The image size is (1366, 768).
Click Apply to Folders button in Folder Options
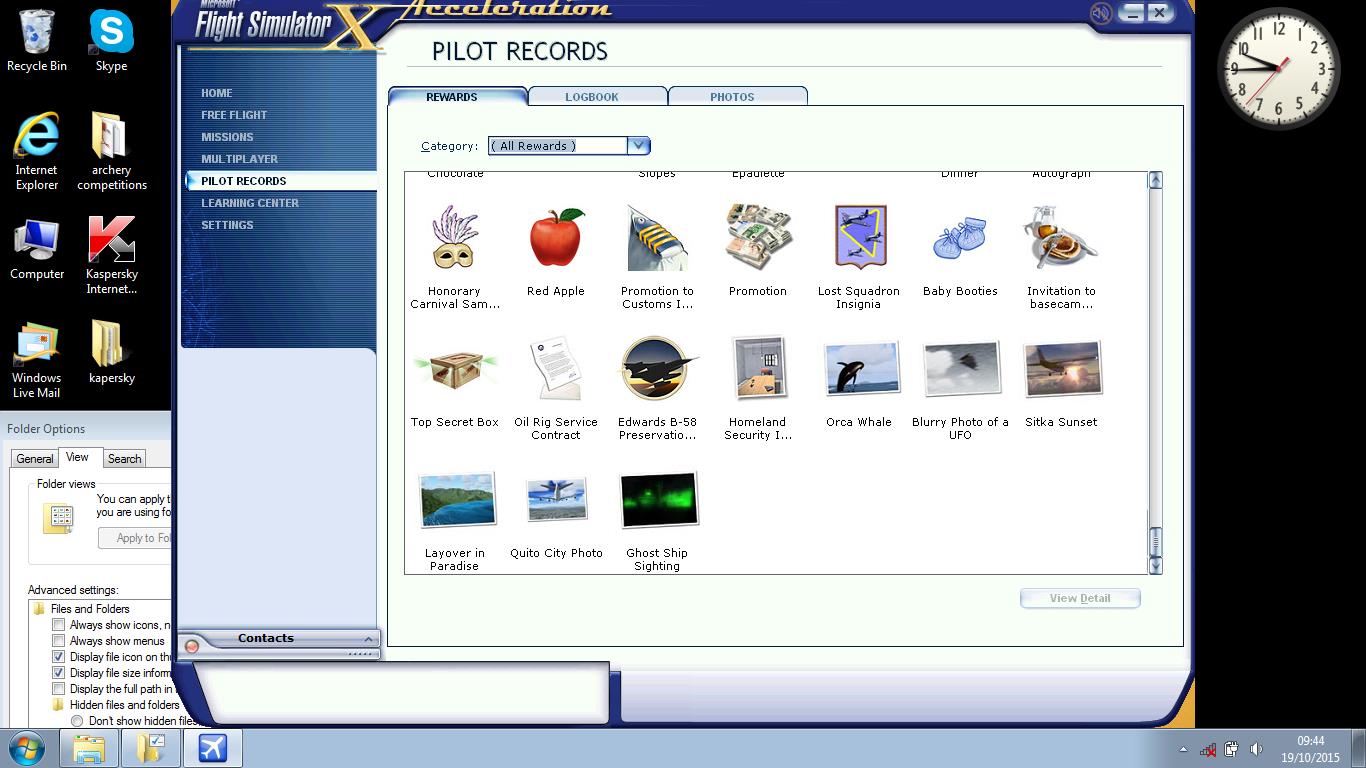[135, 538]
